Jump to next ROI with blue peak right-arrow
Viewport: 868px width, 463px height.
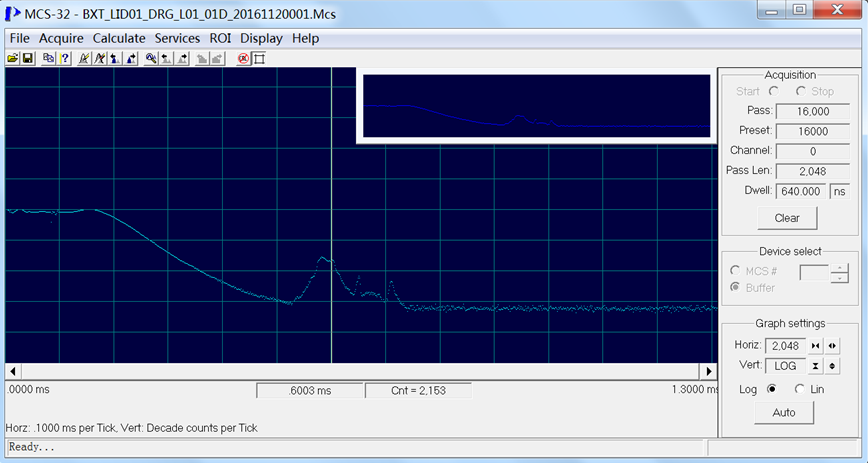(131, 58)
